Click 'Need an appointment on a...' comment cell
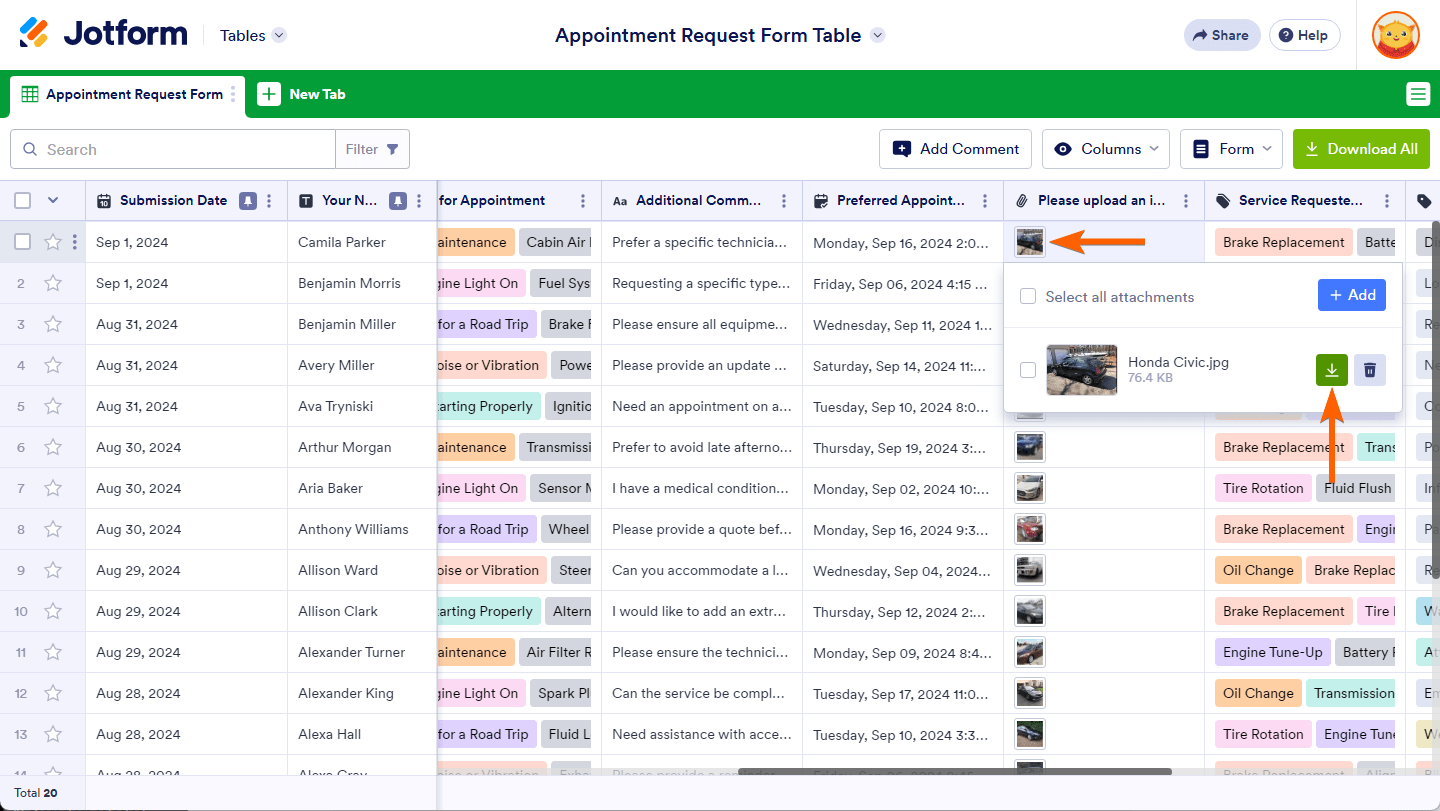This screenshot has height=811, width=1440. 702,406
